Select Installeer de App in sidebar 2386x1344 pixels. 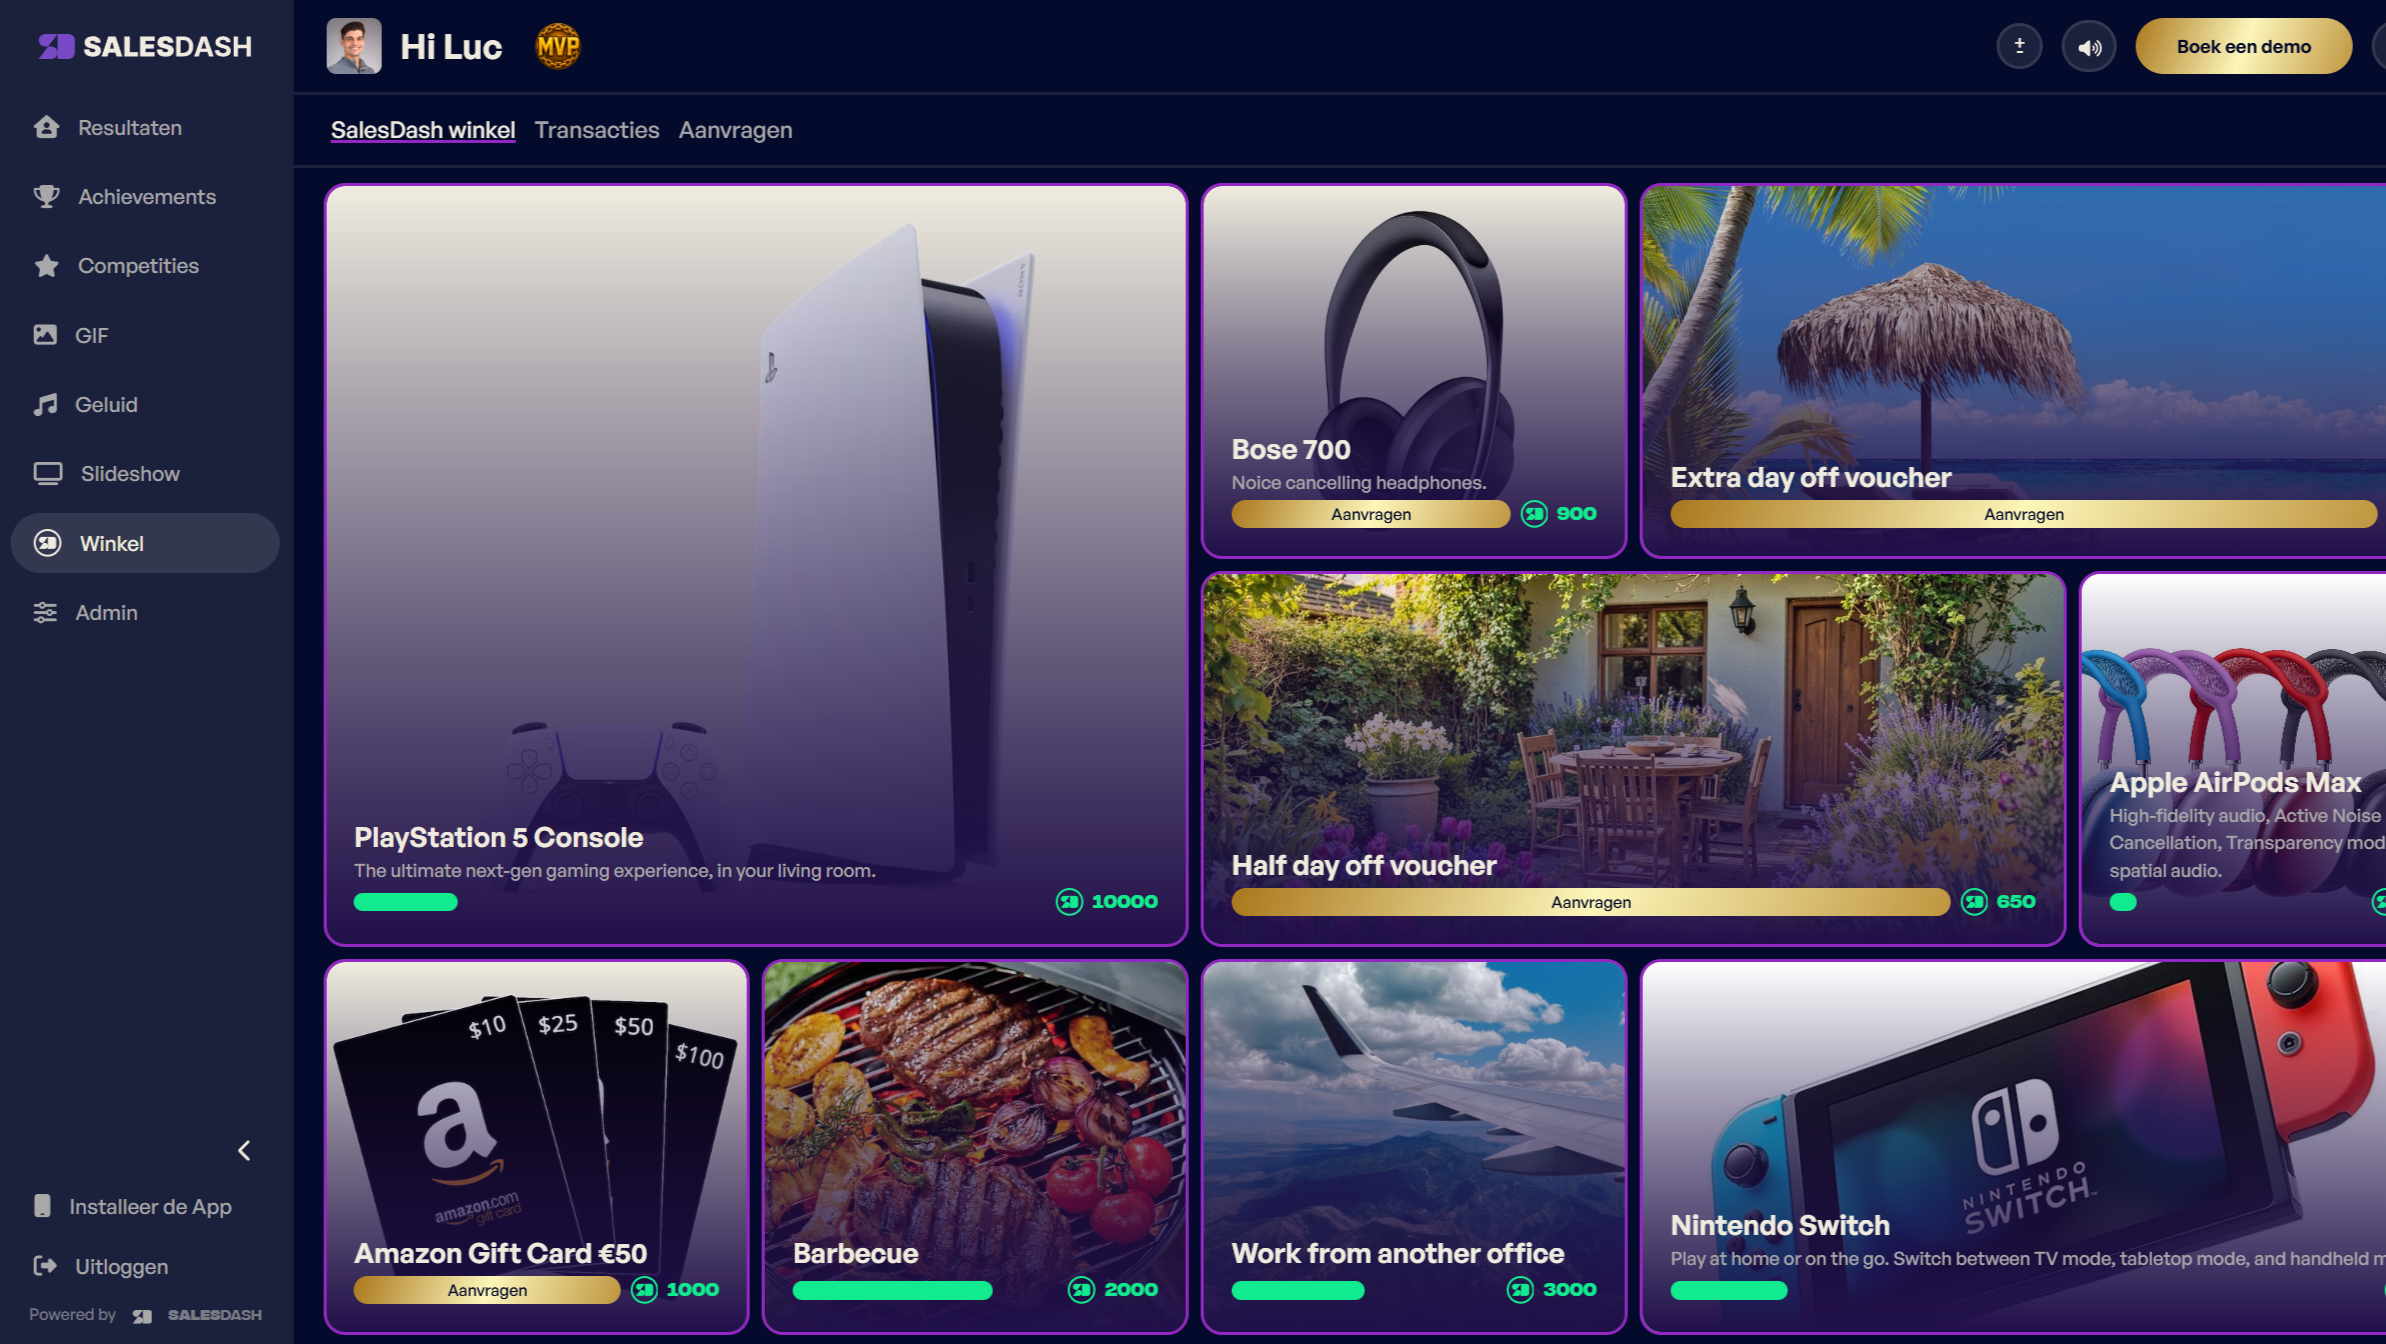click(x=133, y=1206)
